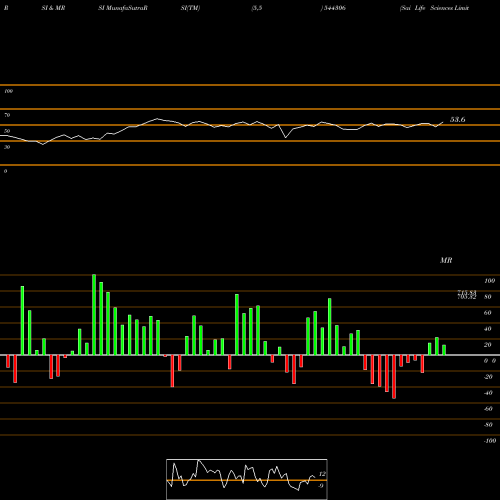The height and width of the screenshot is (500, 500).
Task: Click the 'SI(TM)' header label
Action: [x=190, y=8]
